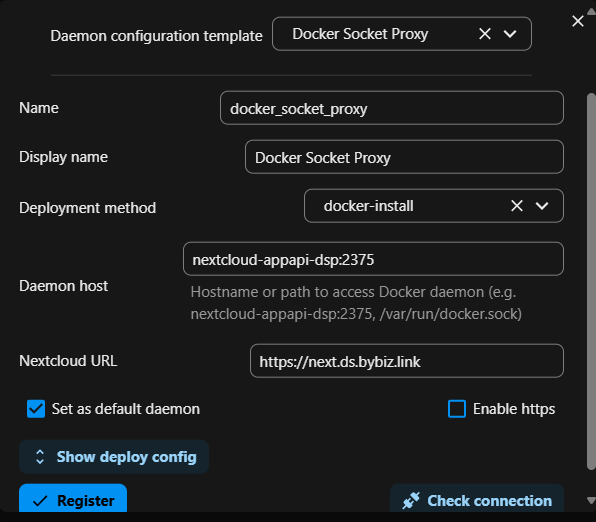
Task: Enable https checkbox
Action: (x=457, y=409)
